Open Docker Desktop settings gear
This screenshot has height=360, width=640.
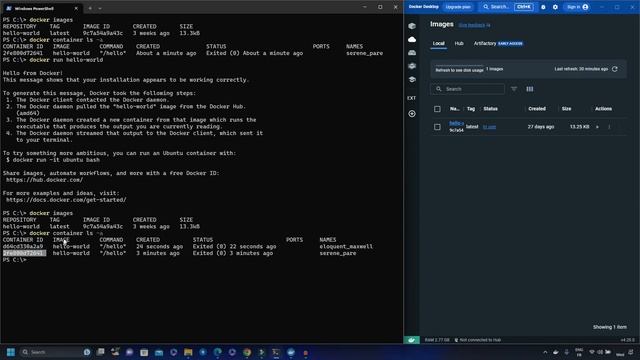pos(555,7)
